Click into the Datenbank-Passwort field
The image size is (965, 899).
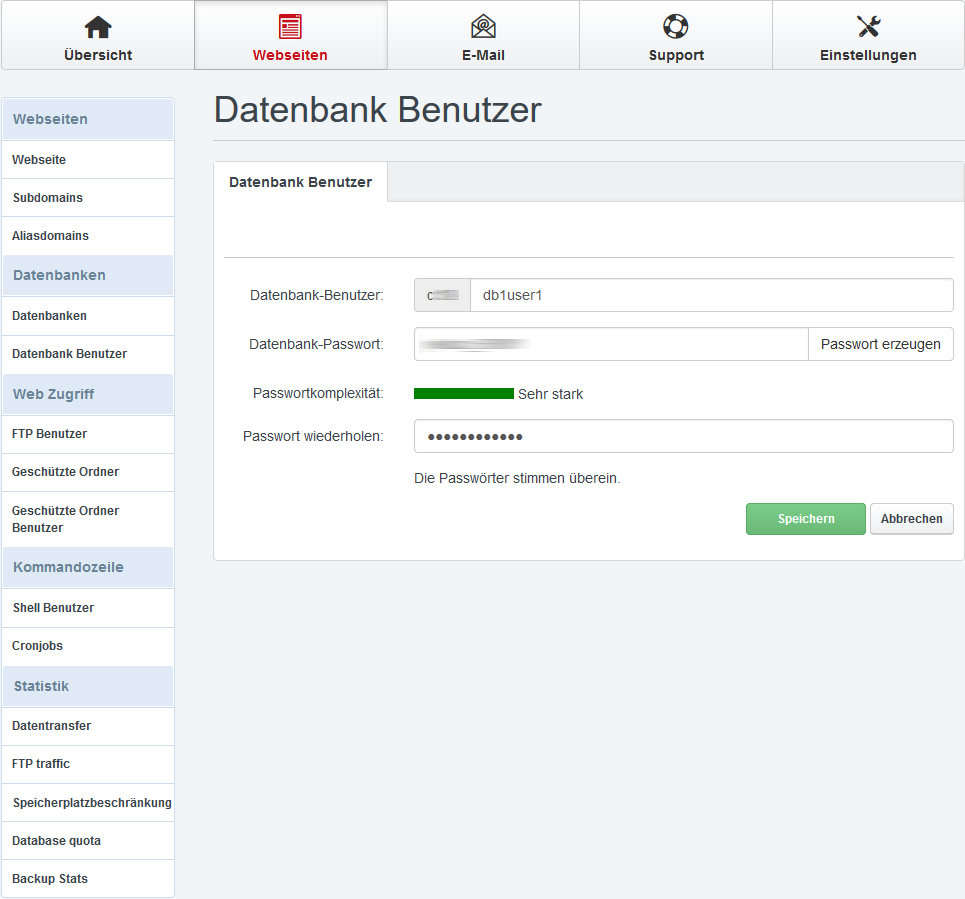click(610, 344)
